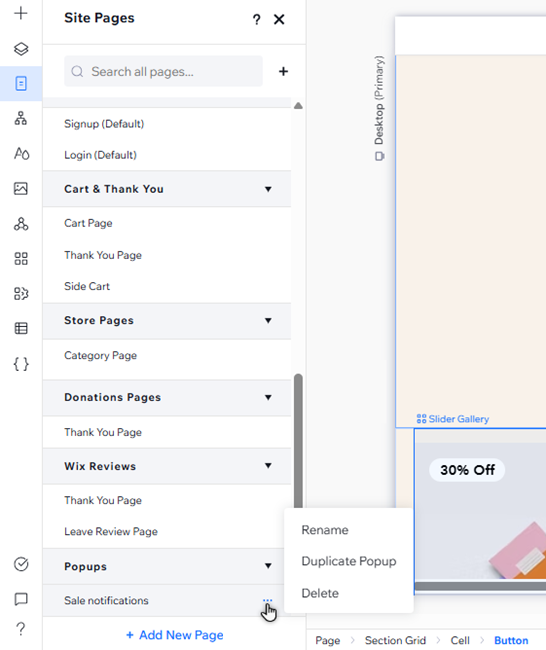Open the Help icon at sidebar bottom
Image resolution: width=546 pixels, height=650 pixels.
(x=21, y=629)
